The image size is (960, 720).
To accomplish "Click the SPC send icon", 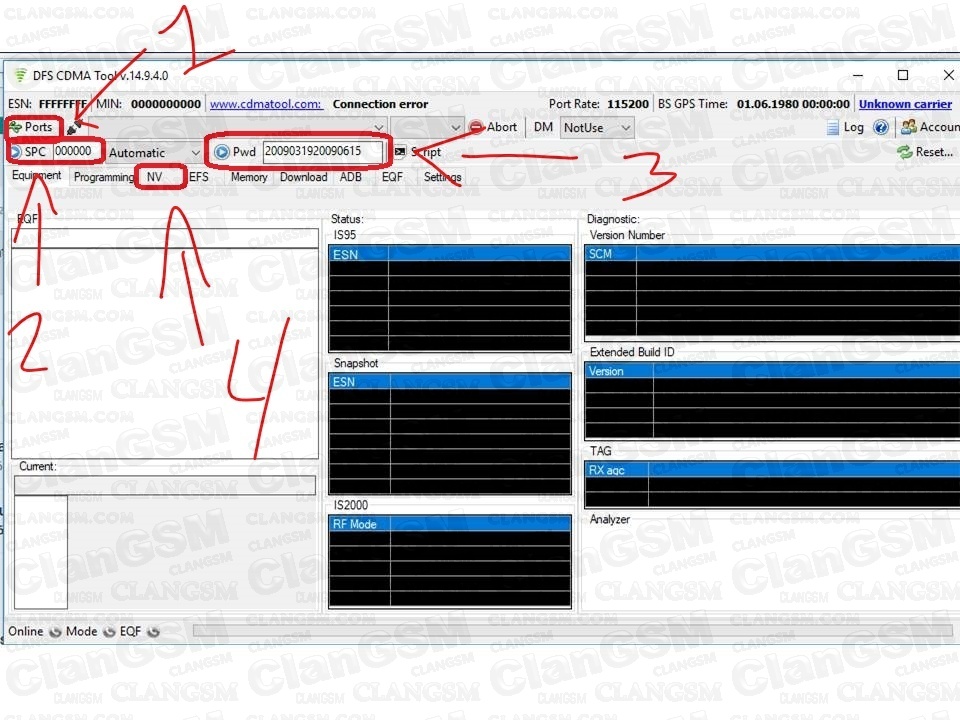I will click(15, 152).
